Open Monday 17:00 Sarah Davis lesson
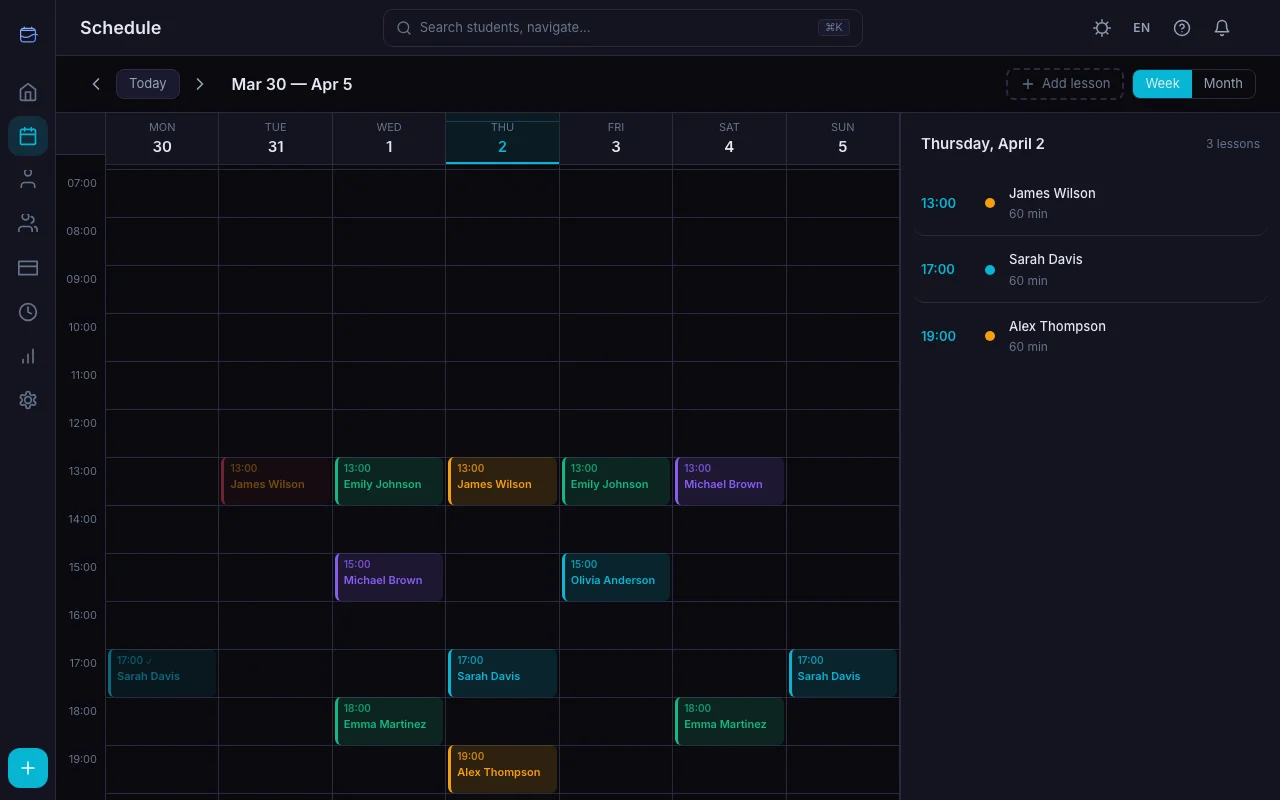 tap(162, 673)
